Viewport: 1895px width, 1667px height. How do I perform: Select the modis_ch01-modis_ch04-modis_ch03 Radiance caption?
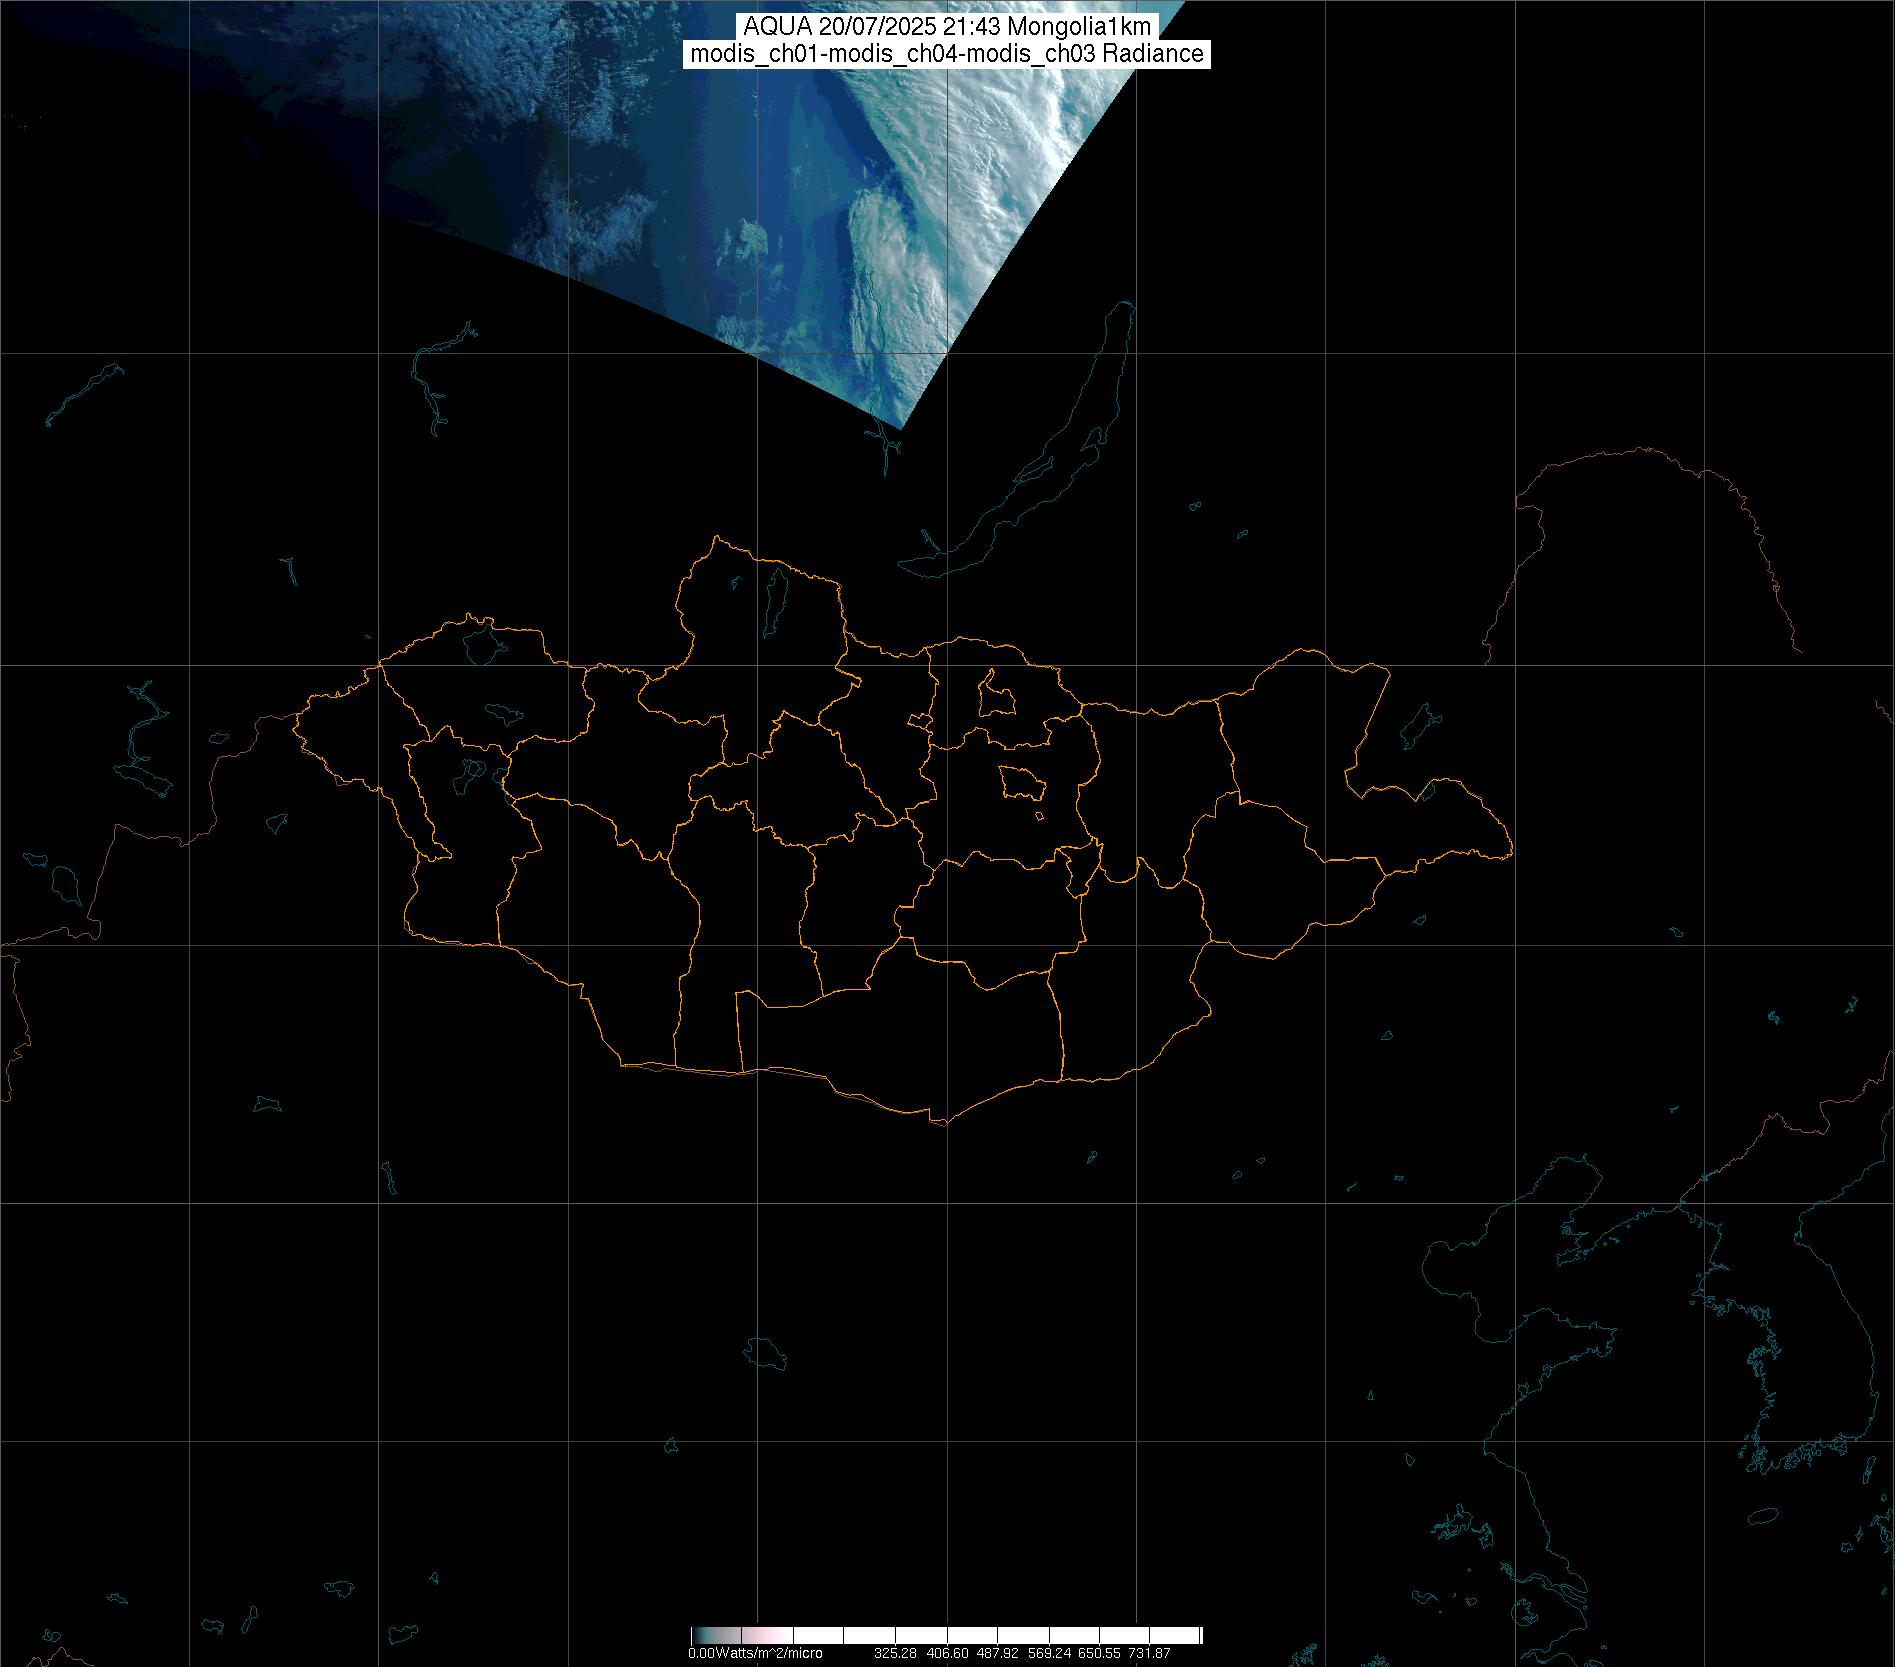[947, 54]
